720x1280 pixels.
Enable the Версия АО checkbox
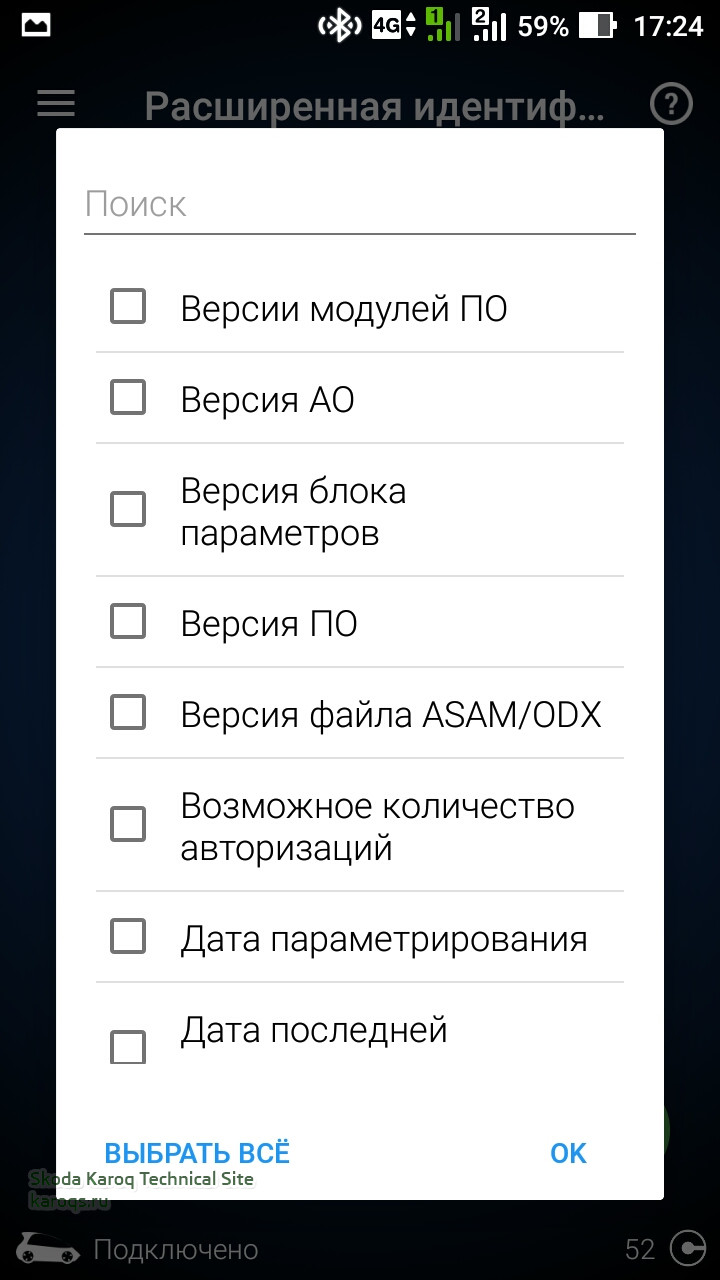pos(128,398)
